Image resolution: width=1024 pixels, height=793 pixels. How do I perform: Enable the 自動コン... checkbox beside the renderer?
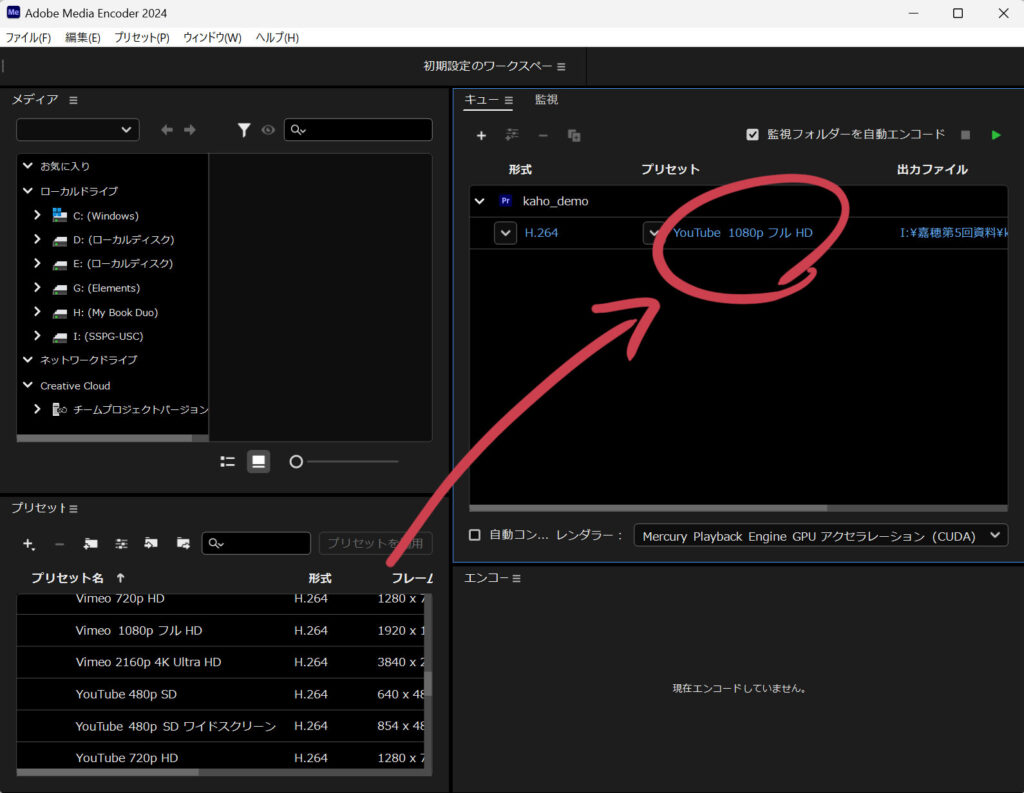click(x=475, y=535)
